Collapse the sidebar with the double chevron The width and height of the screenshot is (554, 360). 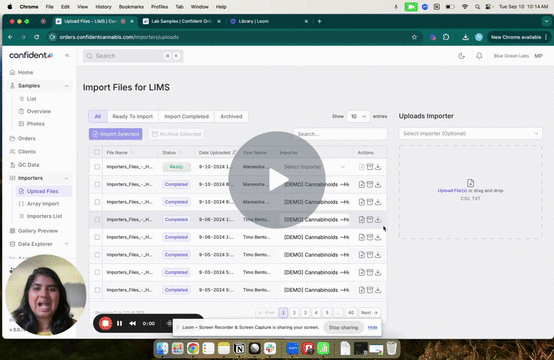tap(67, 55)
